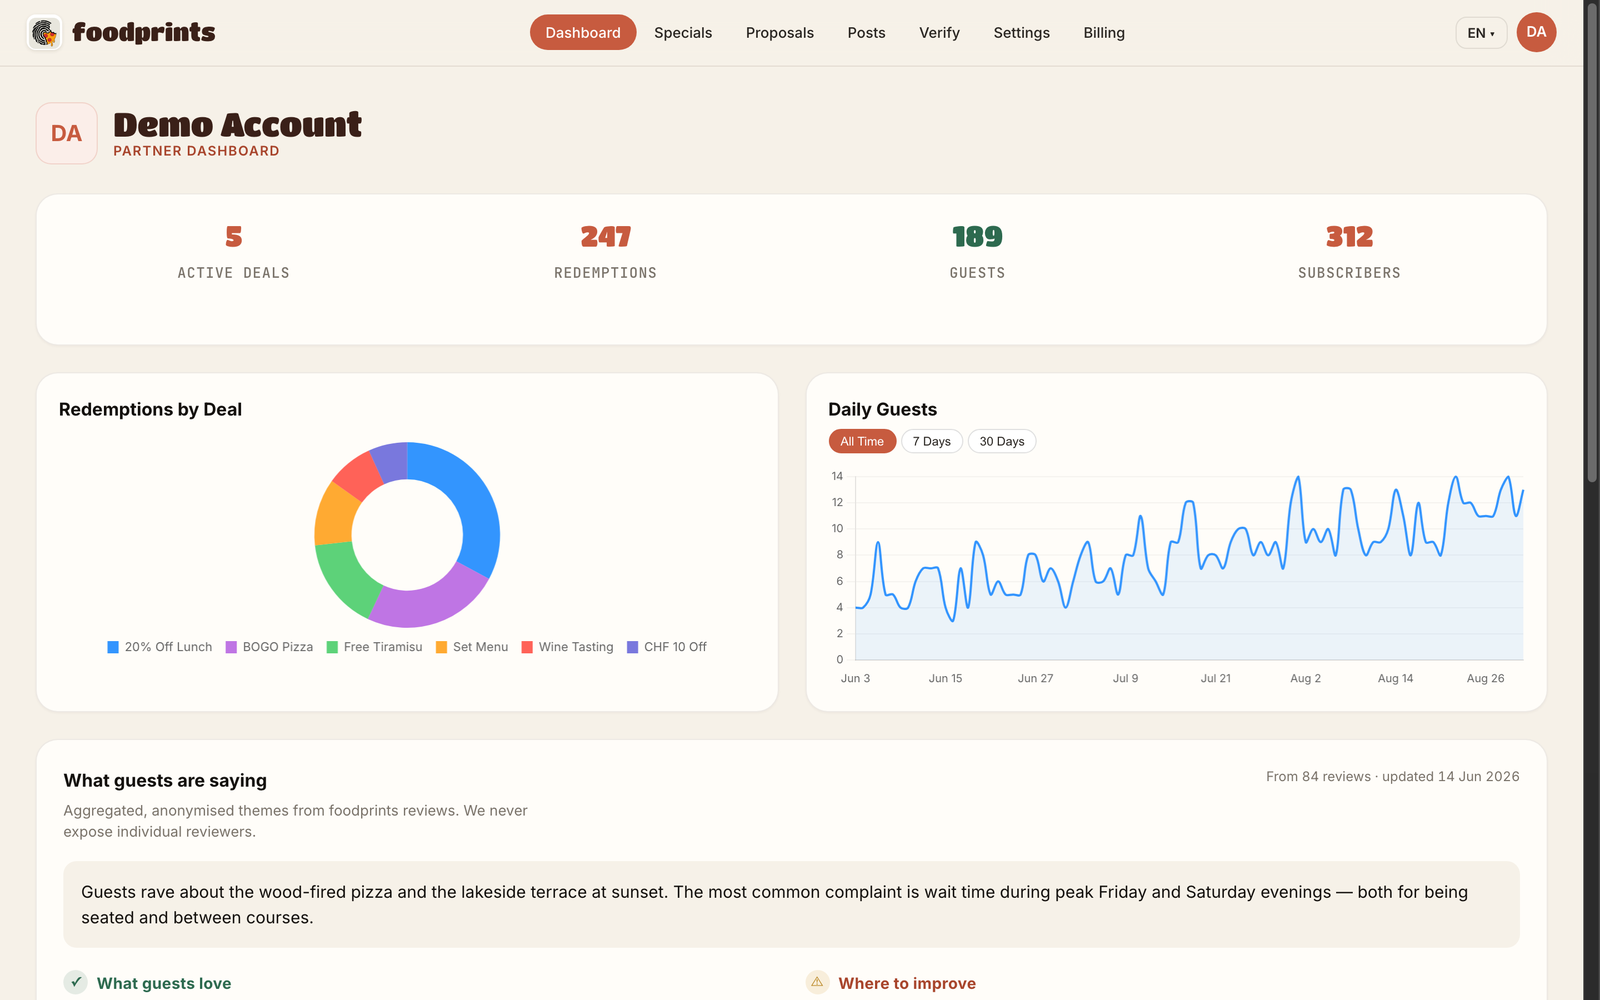Select the 7 Days range filter

[x=932, y=441]
